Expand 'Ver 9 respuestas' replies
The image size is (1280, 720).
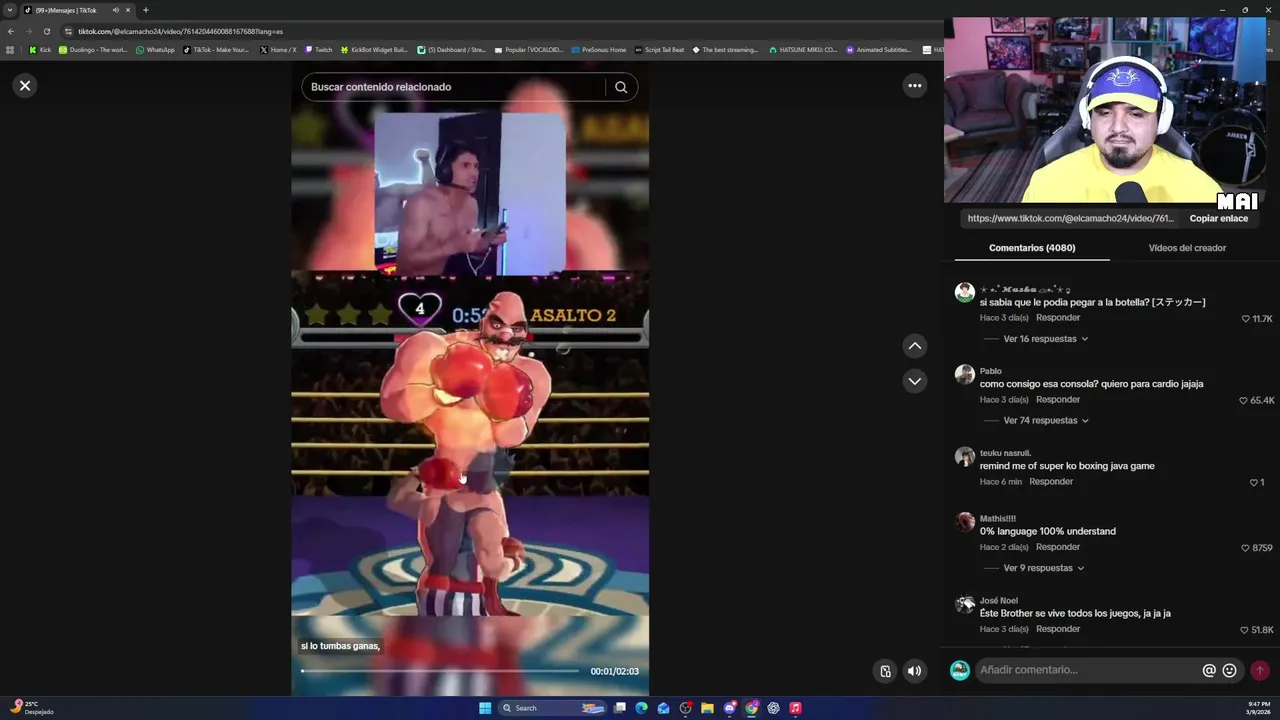1043,568
